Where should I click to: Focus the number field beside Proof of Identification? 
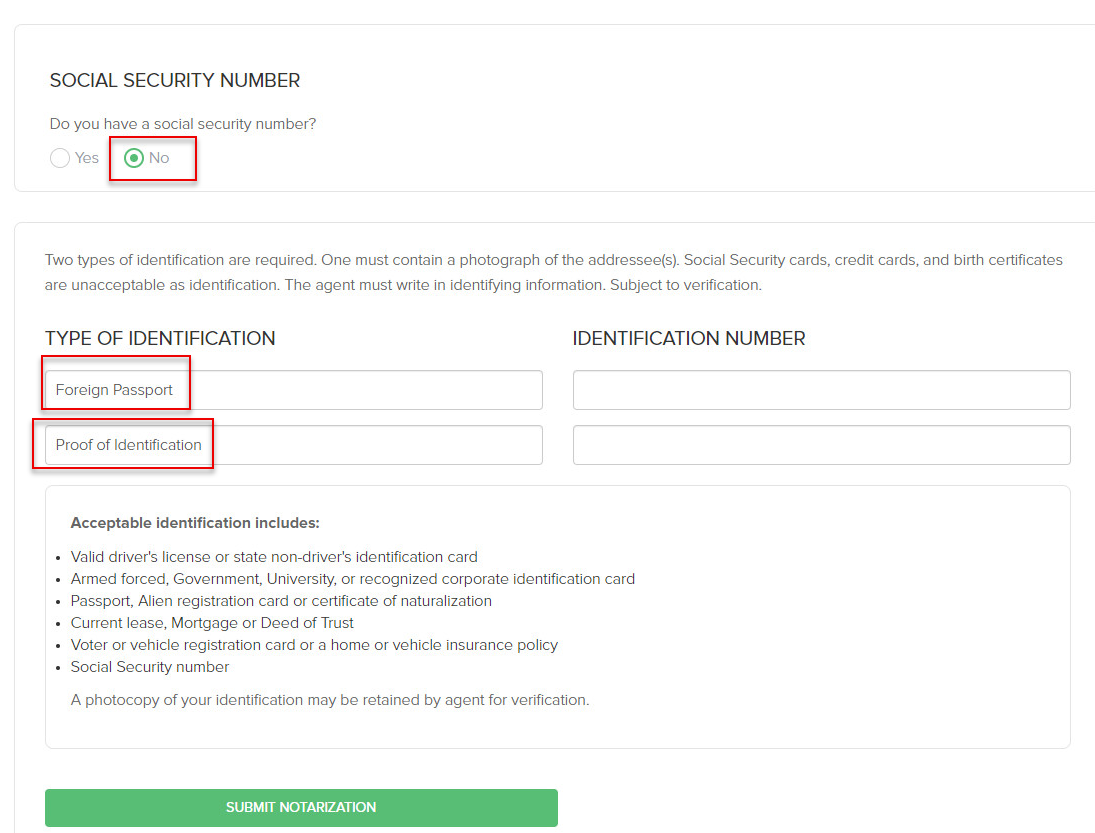[821, 445]
